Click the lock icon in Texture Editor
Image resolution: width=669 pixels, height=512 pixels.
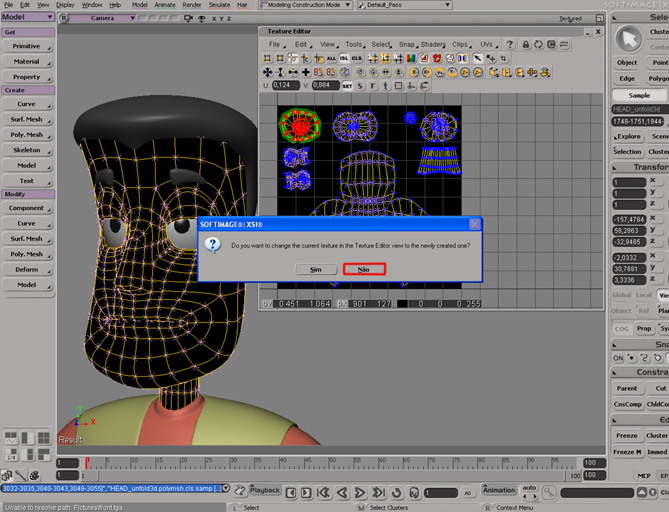(x=524, y=45)
